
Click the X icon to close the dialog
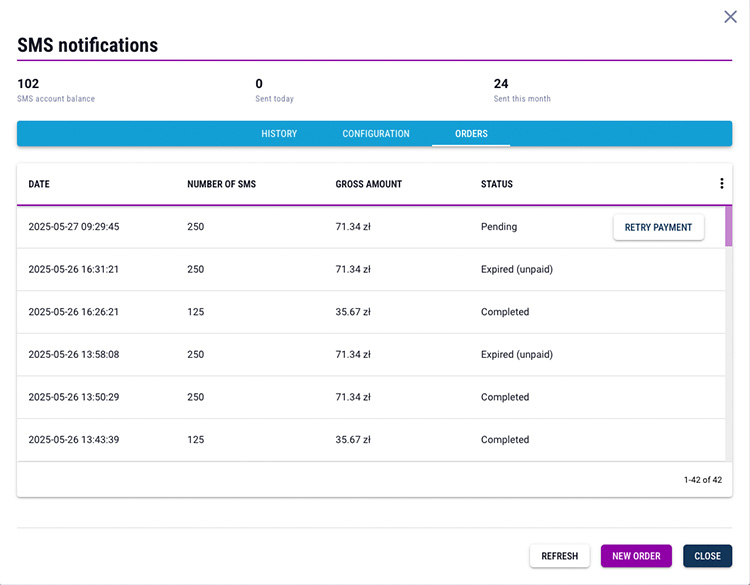click(x=730, y=17)
